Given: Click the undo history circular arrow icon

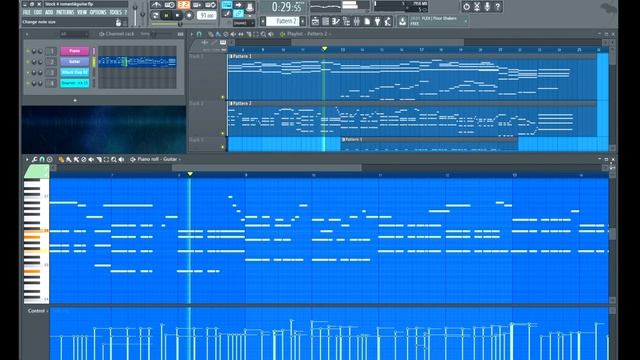Looking at the screenshot, I should coord(467,7).
